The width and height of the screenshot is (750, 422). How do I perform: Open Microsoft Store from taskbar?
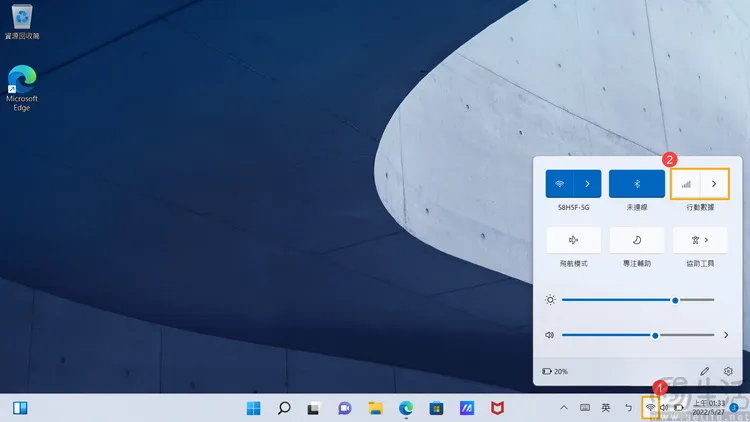(436, 408)
